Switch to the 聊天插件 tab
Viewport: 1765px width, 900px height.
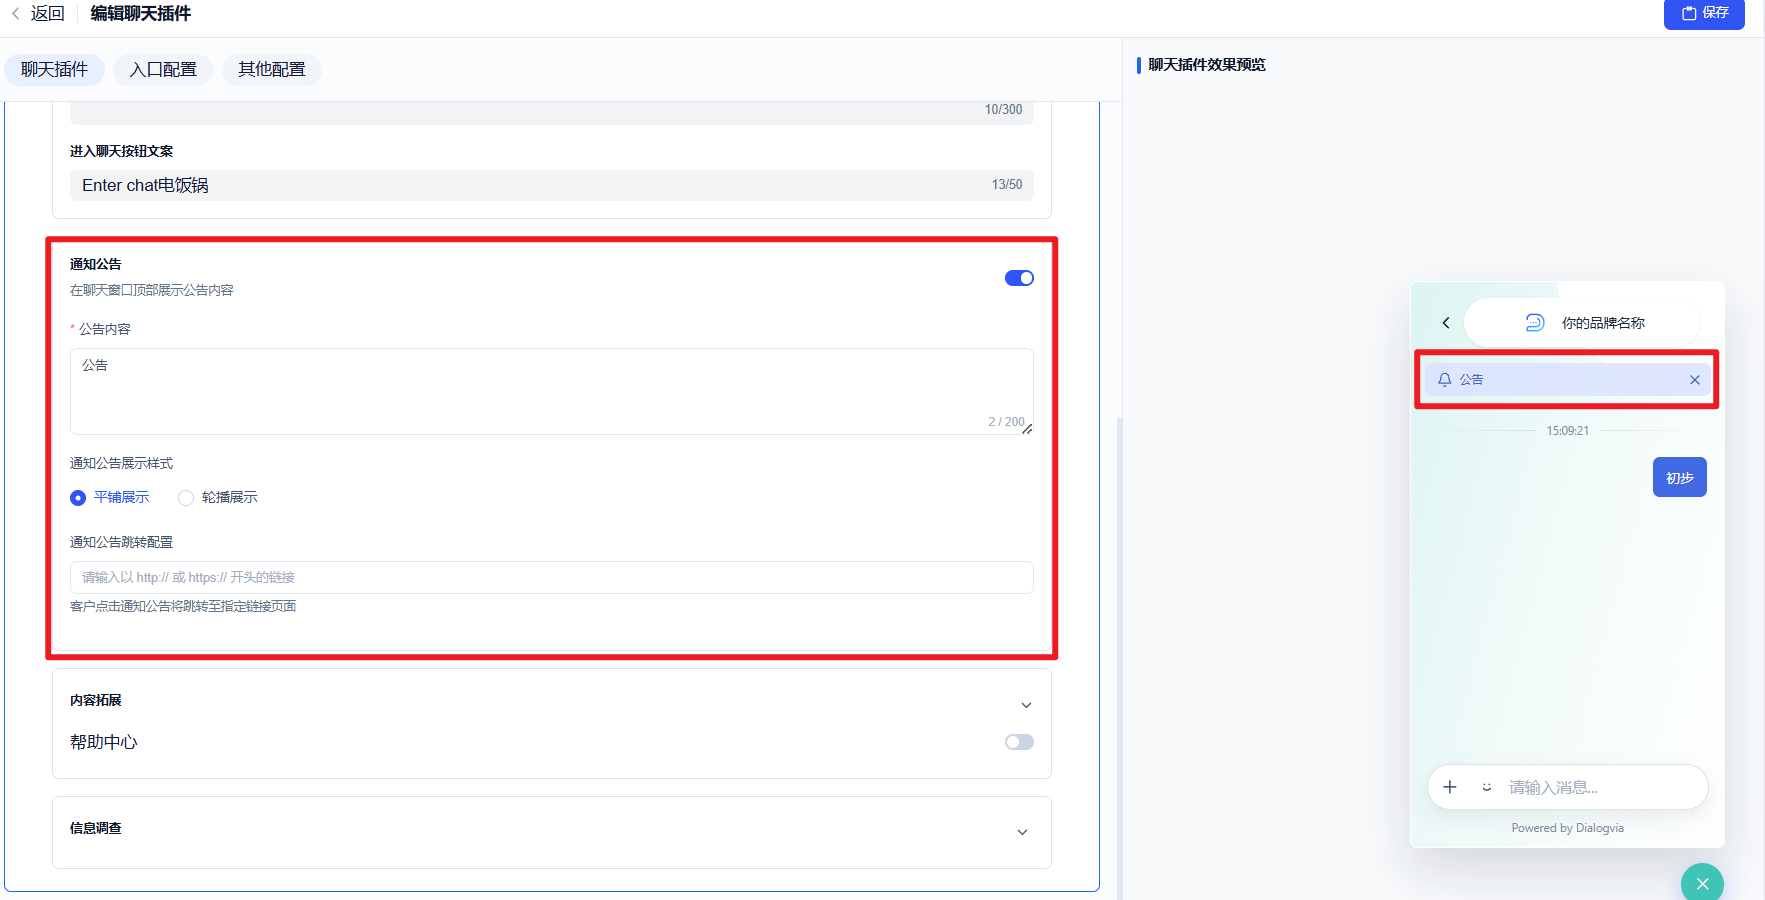click(55, 70)
